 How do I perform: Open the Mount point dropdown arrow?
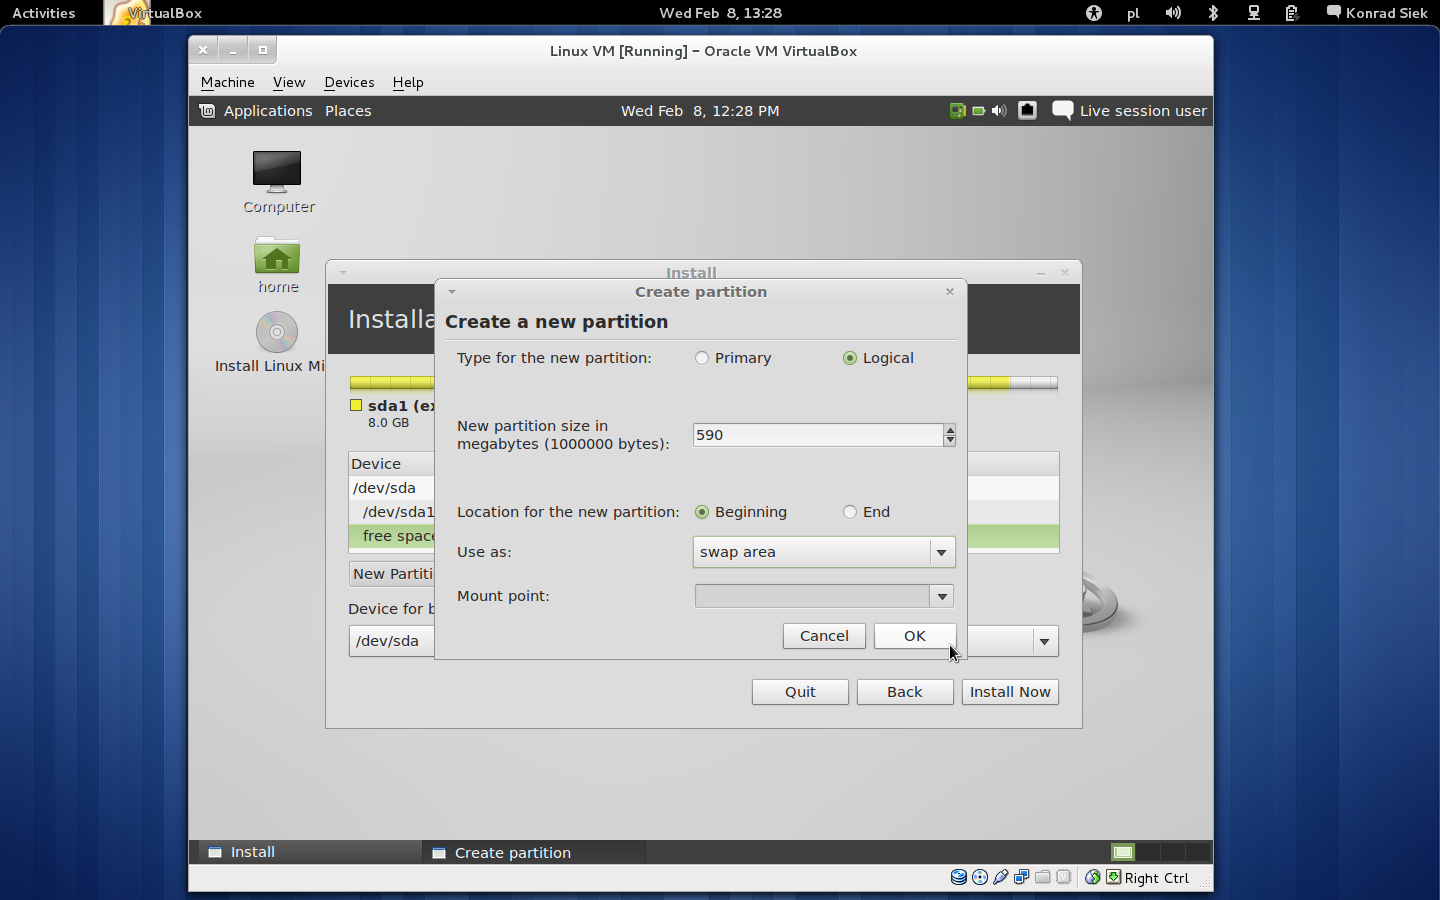(942, 596)
